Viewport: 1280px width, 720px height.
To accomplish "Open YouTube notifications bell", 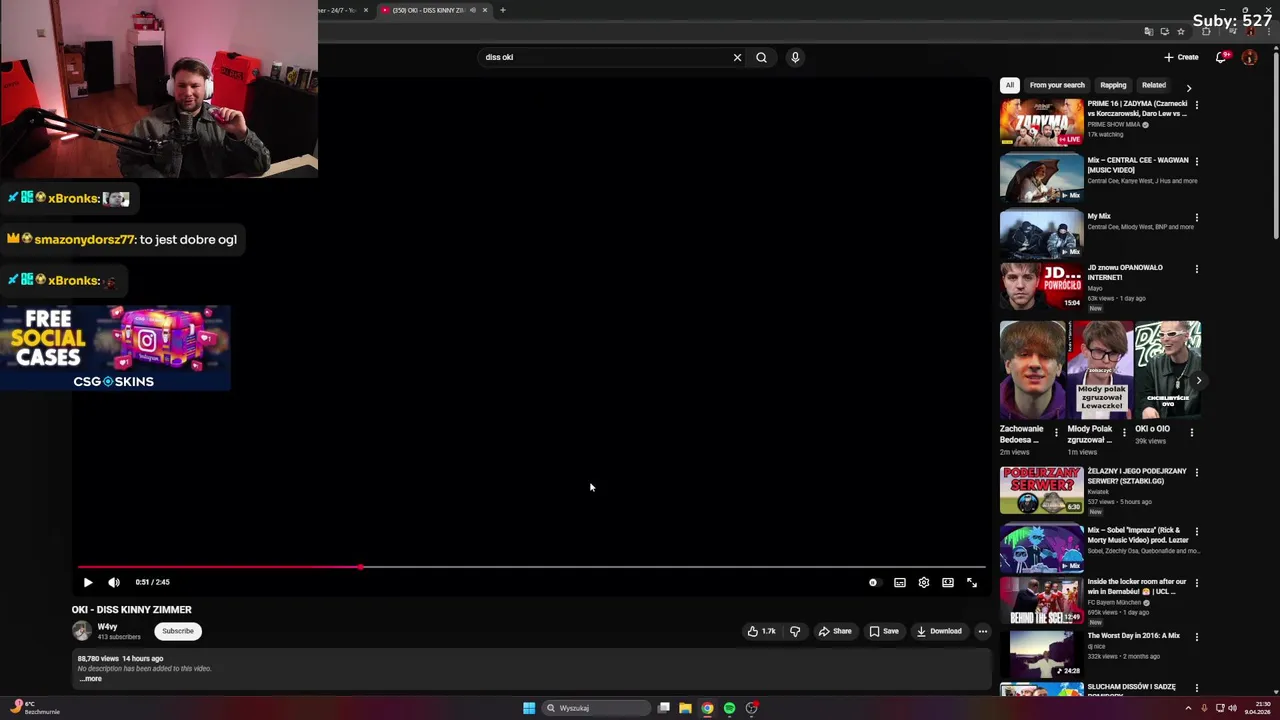I will (1221, 57).
